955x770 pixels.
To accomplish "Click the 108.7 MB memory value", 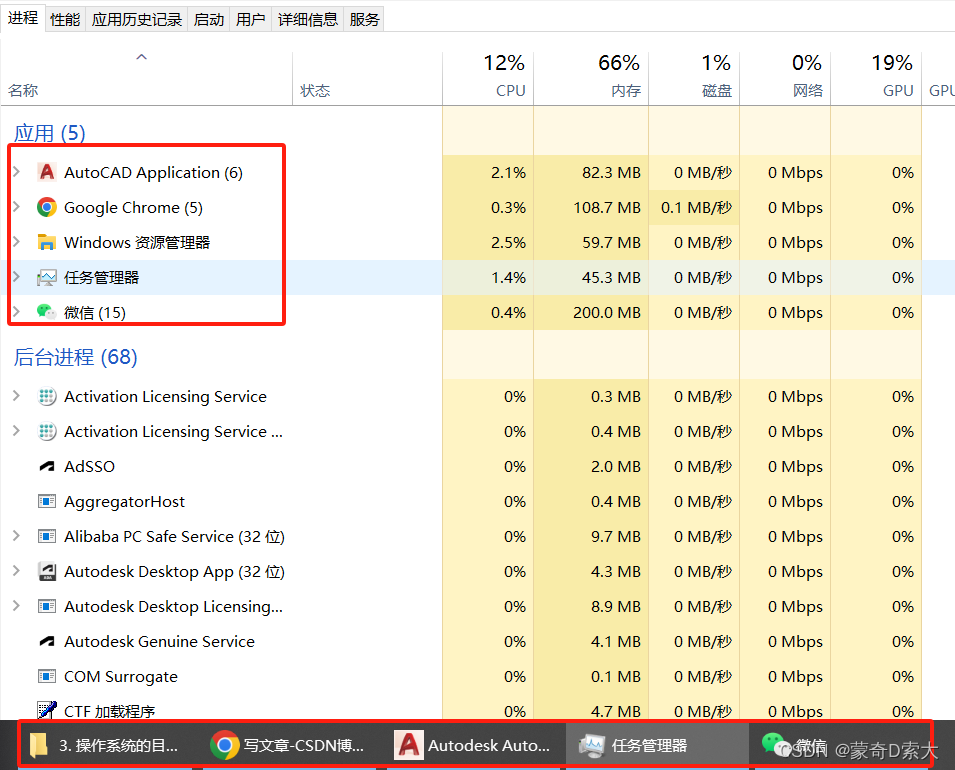I will coord(607,208).
